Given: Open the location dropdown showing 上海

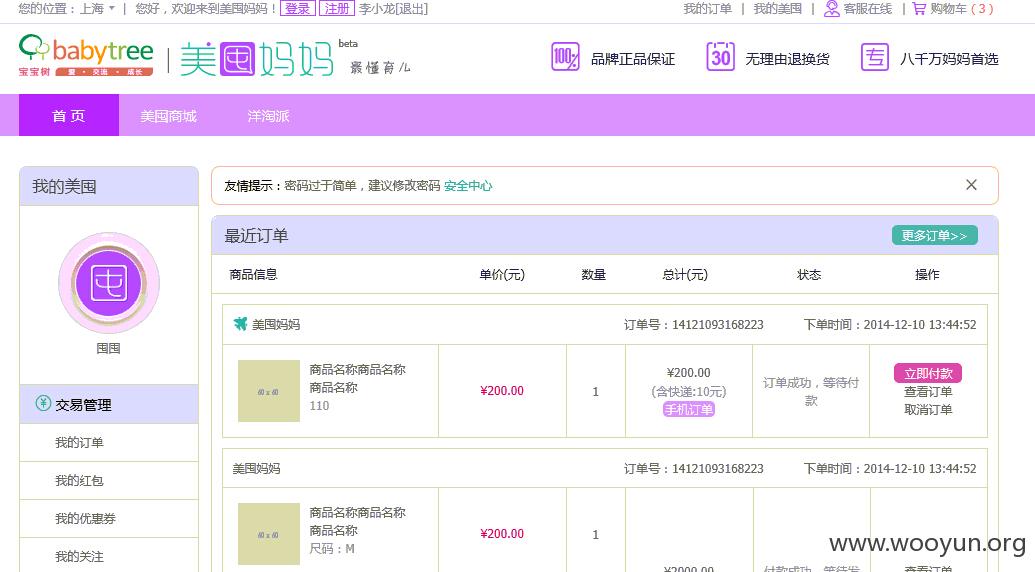Looking at the screenshot, I should click(97, 9).
